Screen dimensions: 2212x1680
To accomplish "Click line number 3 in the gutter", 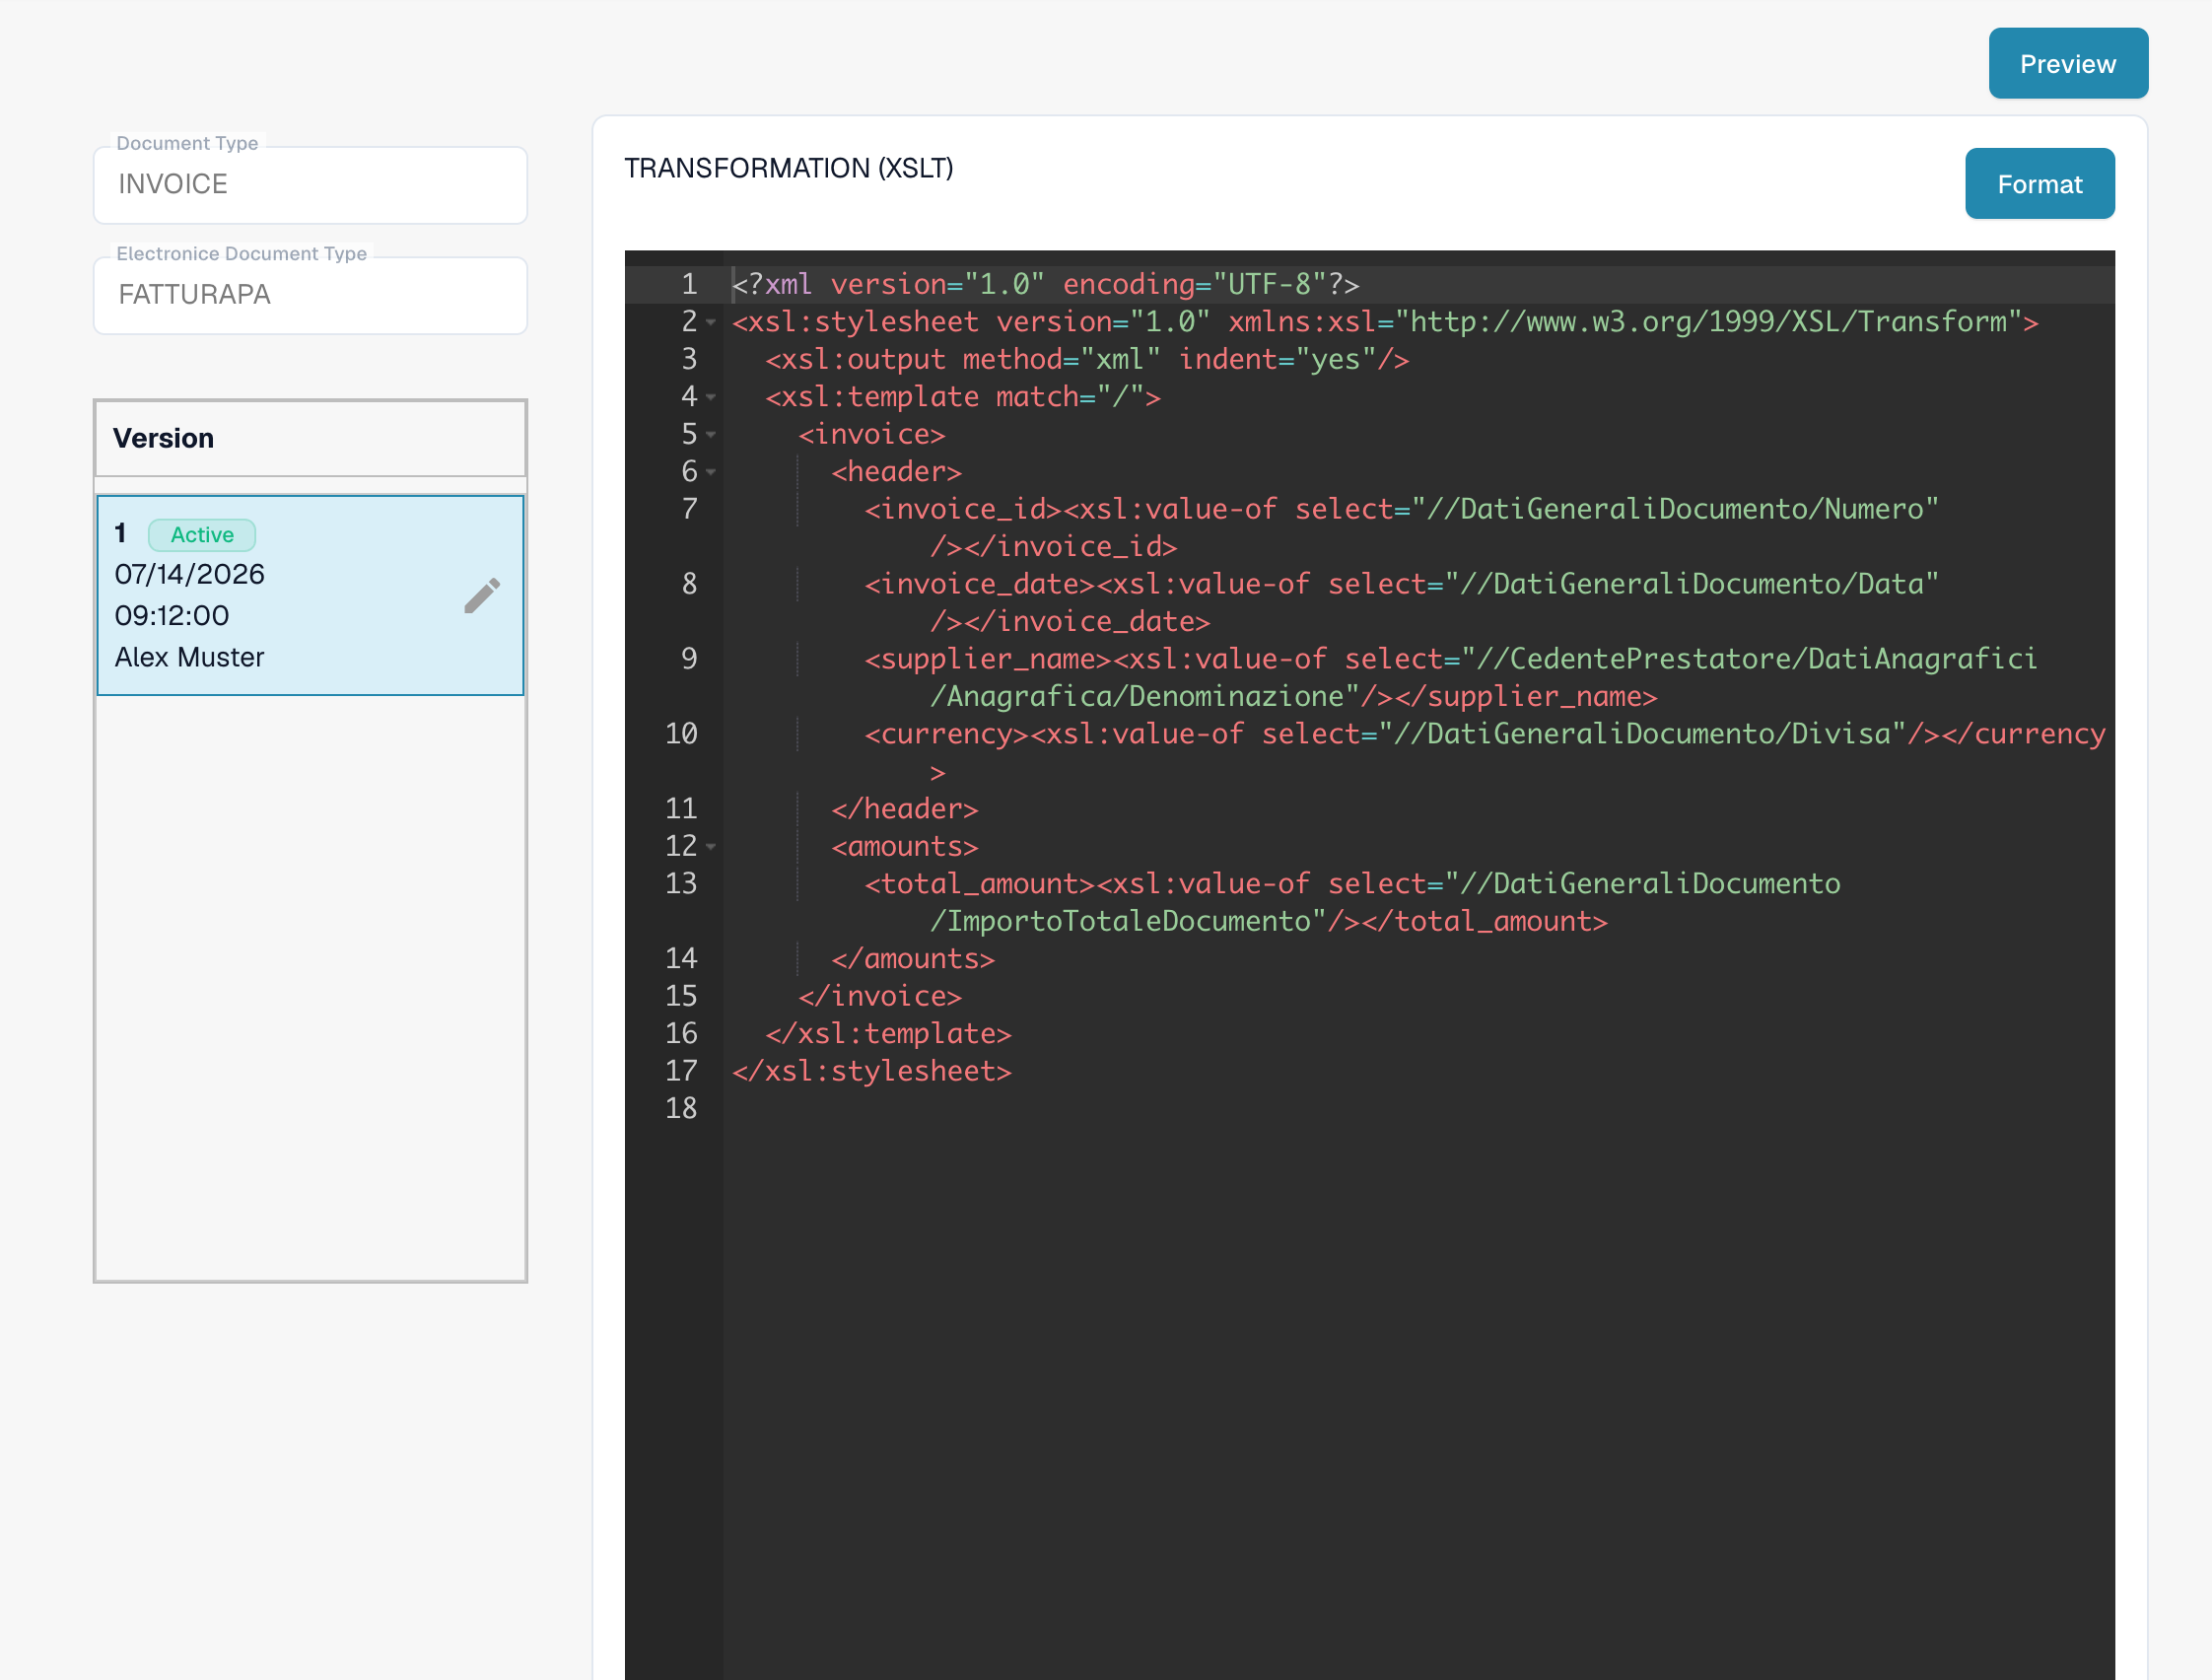I will (689, 360).
